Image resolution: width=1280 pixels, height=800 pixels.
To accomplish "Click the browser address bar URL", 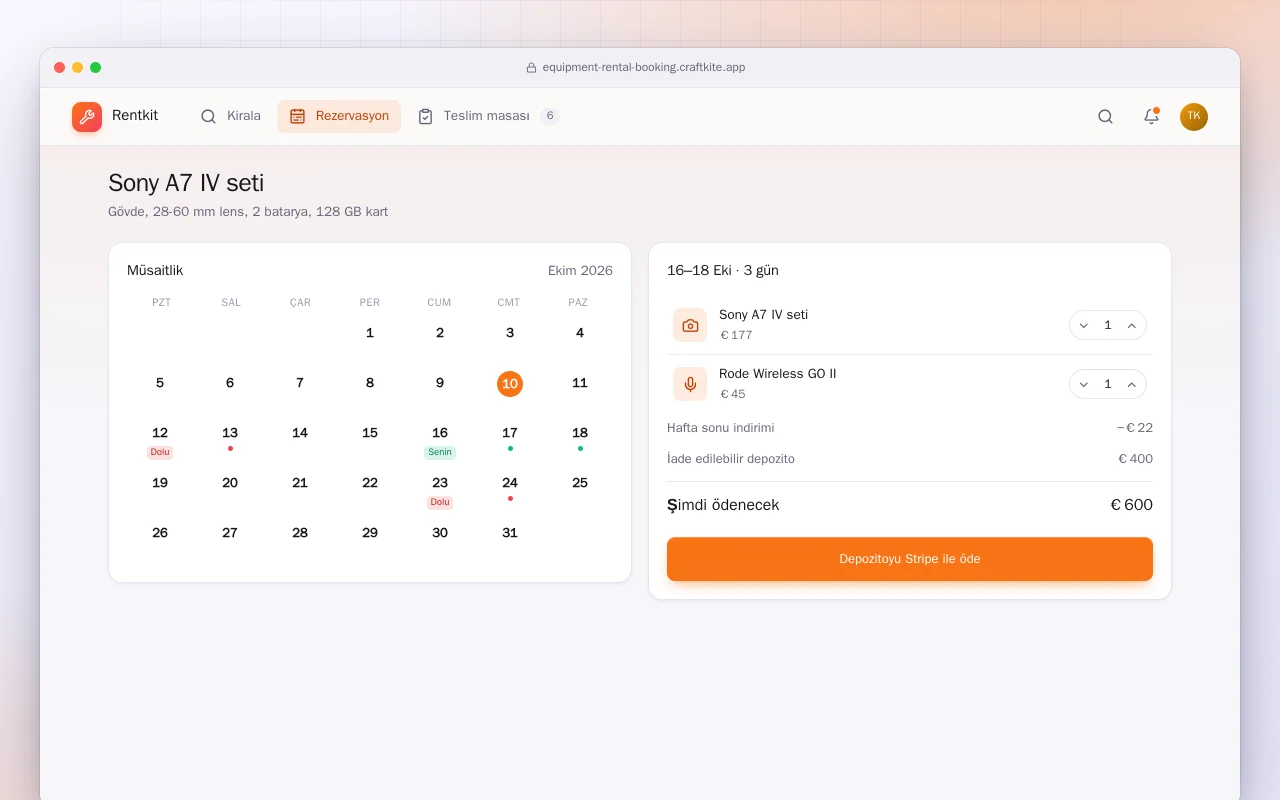I will (x=644, y=68).
